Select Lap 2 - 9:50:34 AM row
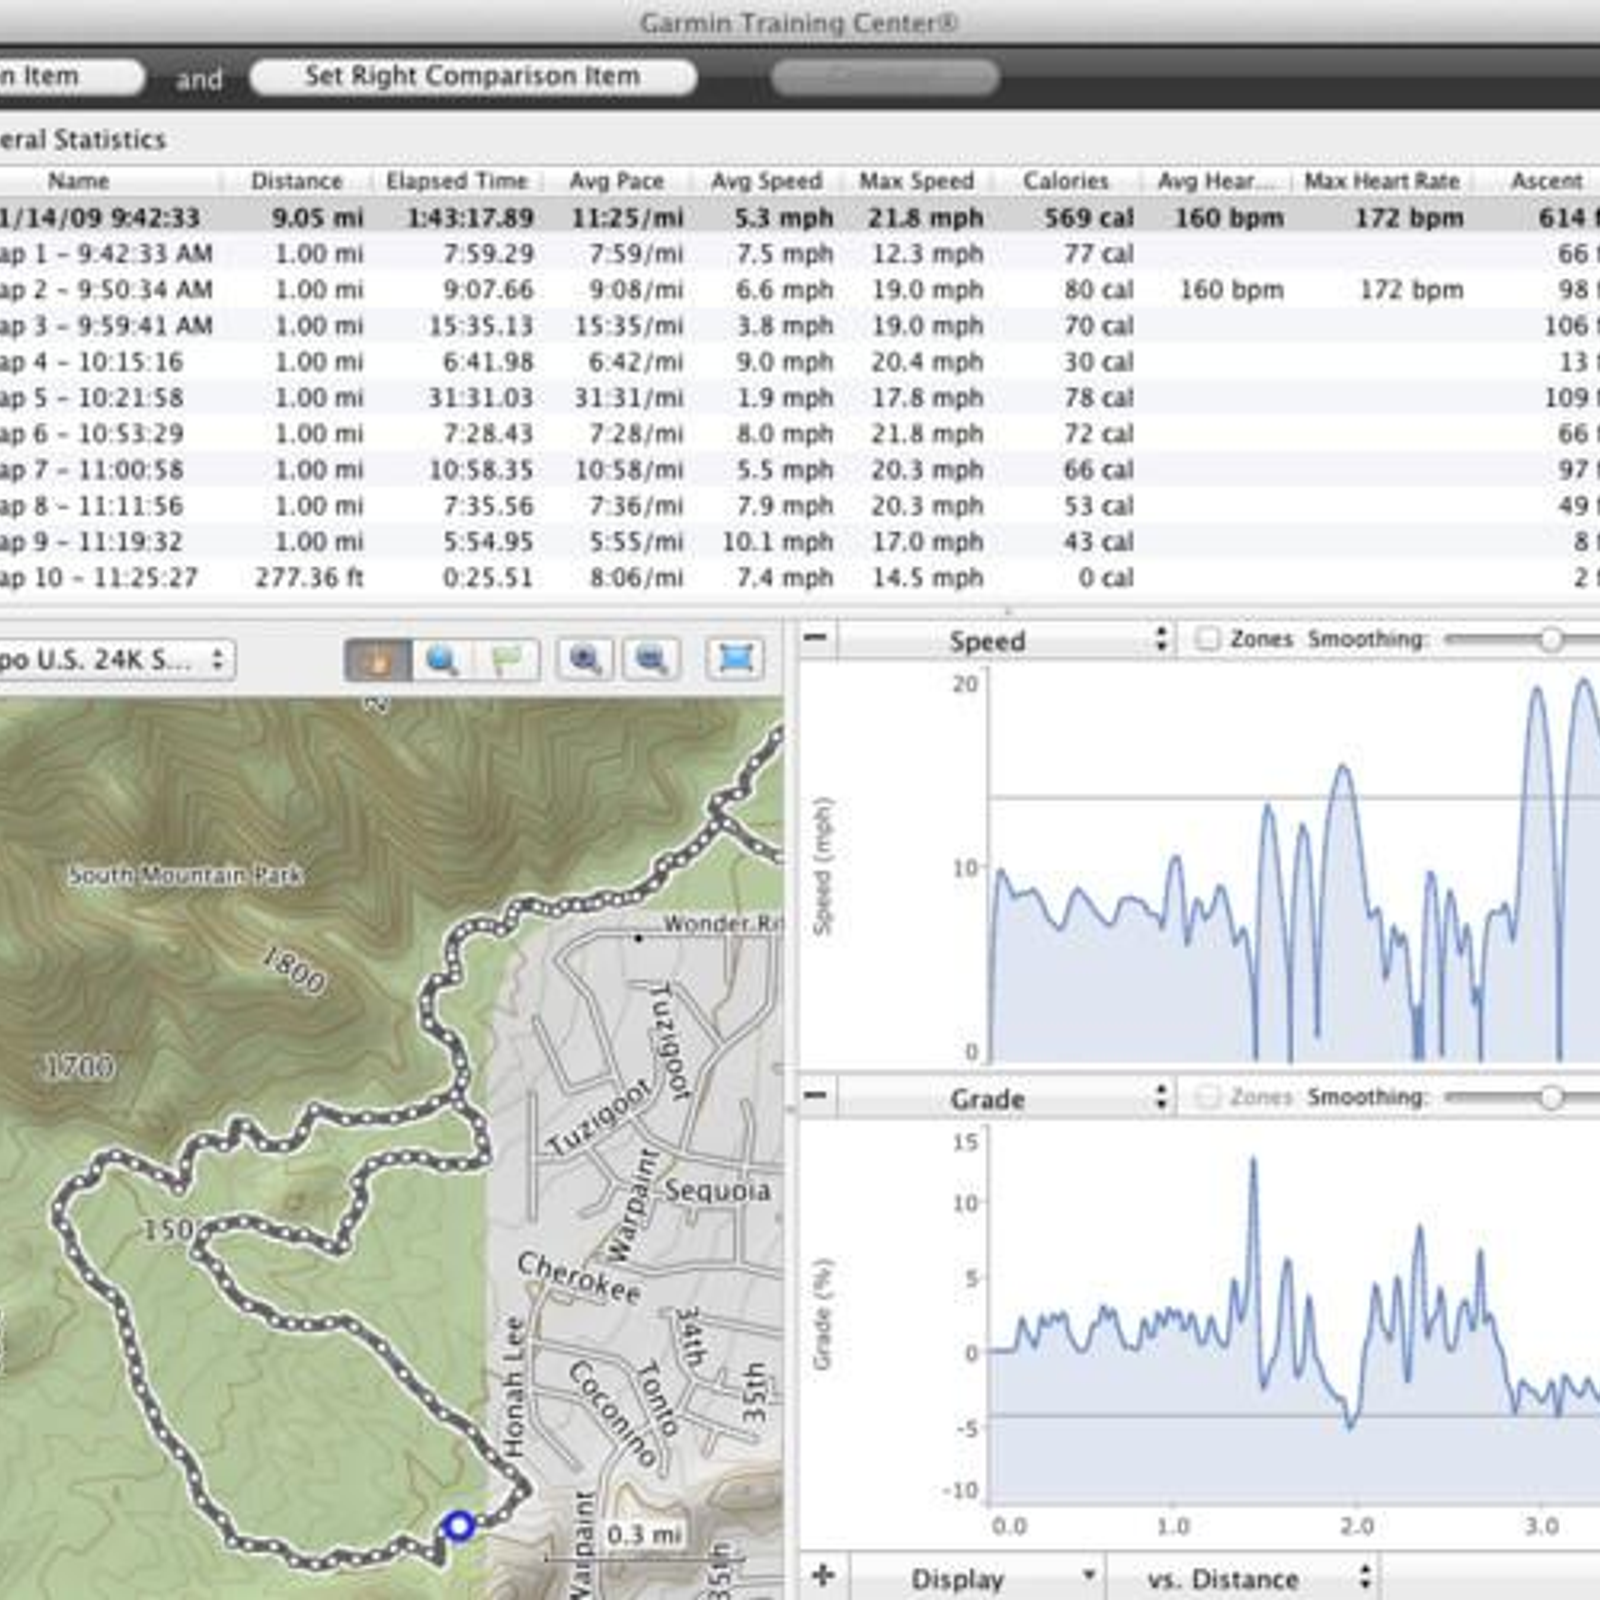 (800, 289)
